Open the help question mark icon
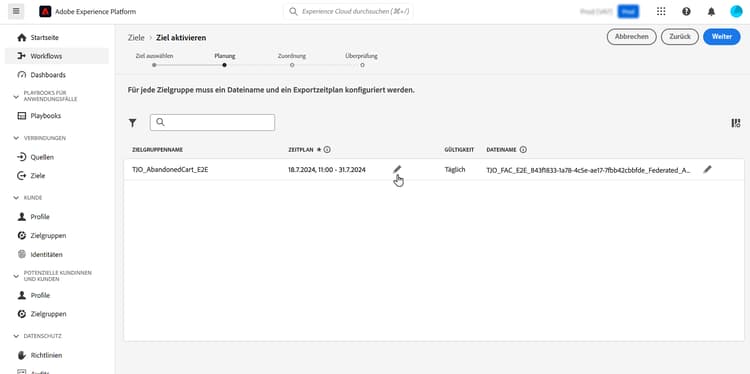The height and width of the screenshot is (374, 750). [x=686, y=11]
